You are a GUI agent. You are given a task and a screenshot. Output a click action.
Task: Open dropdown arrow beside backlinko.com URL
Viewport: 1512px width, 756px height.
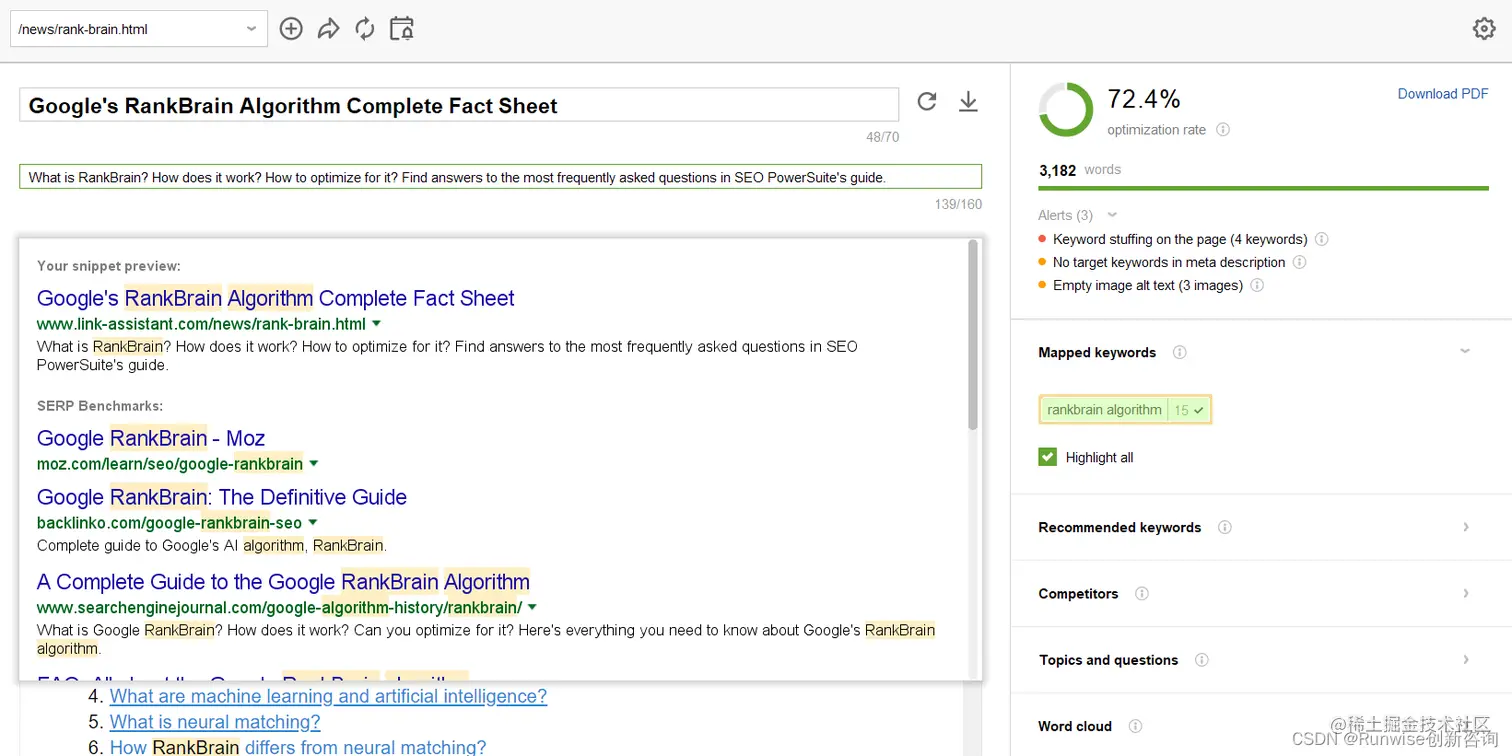(313, 523)
